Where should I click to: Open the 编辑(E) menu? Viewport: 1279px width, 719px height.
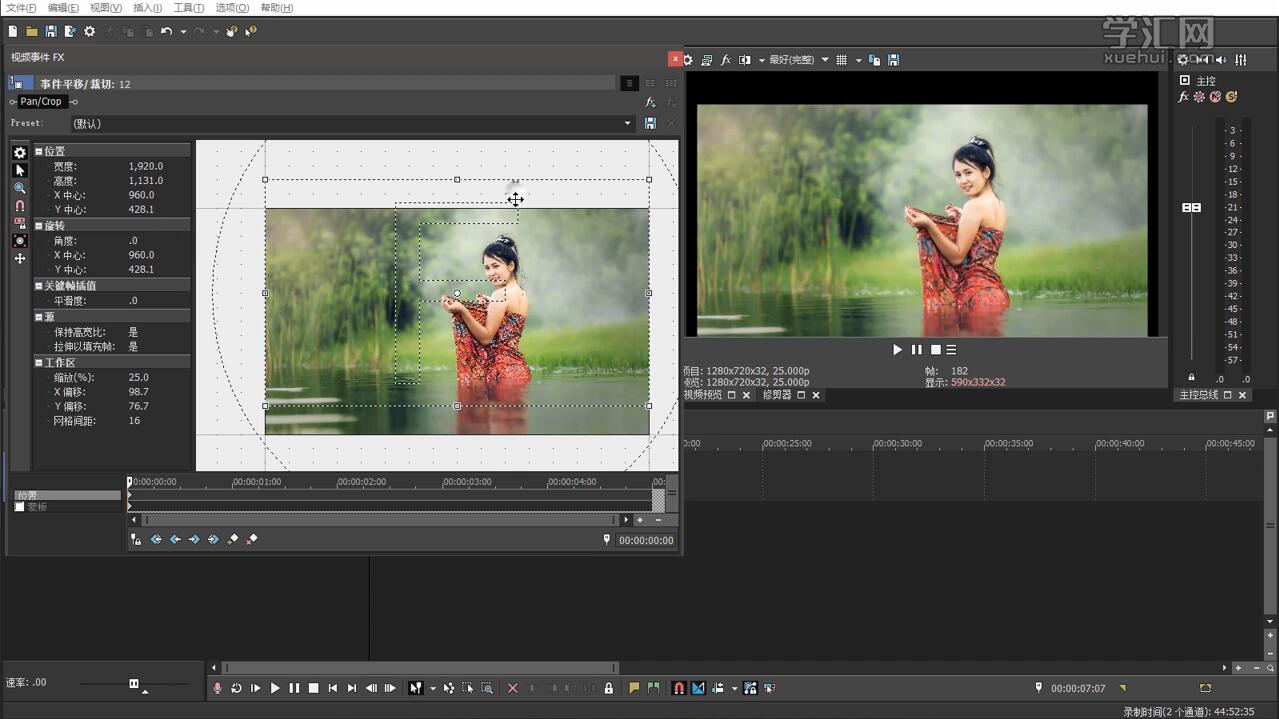(63, 8)
